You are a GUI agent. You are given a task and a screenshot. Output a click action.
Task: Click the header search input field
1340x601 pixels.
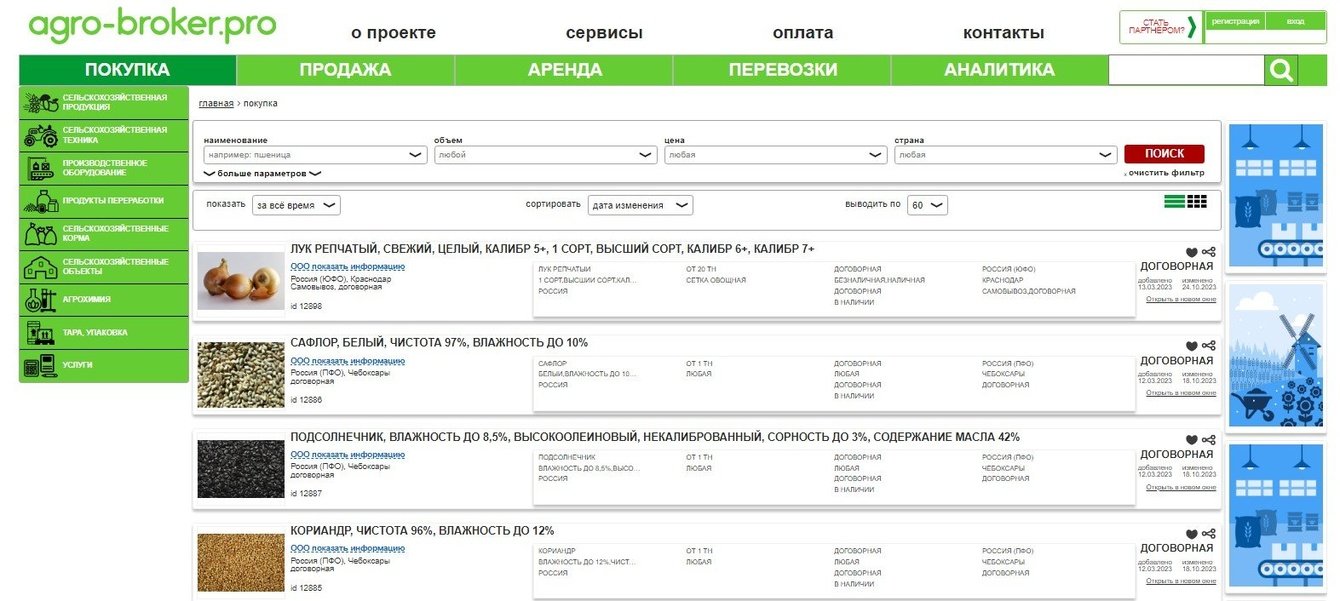(1187, 70)
